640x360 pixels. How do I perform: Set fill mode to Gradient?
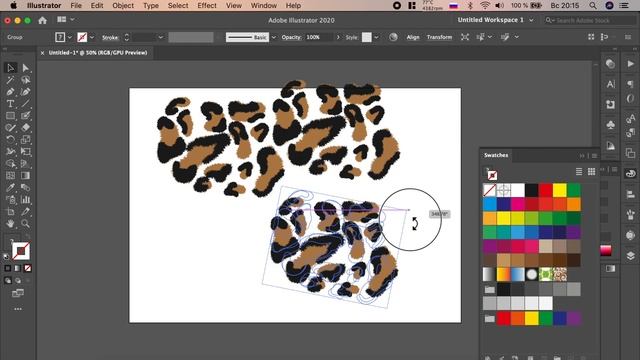pyautogui.click(x=18, y=268)
